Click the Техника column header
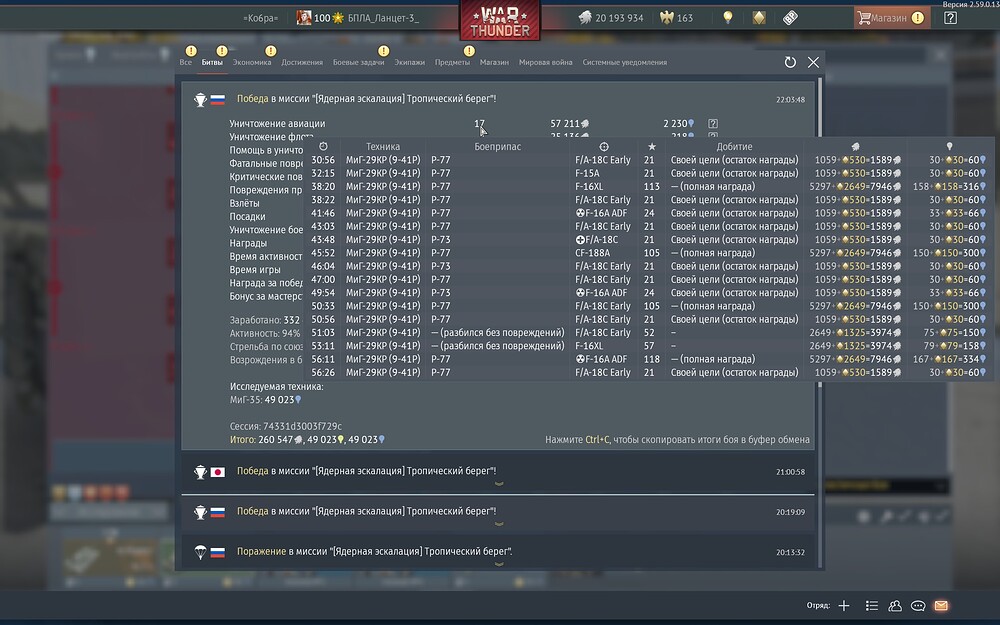Viewport: 1000px width, 625px height. pyautogui.click(x=383, y=147)
